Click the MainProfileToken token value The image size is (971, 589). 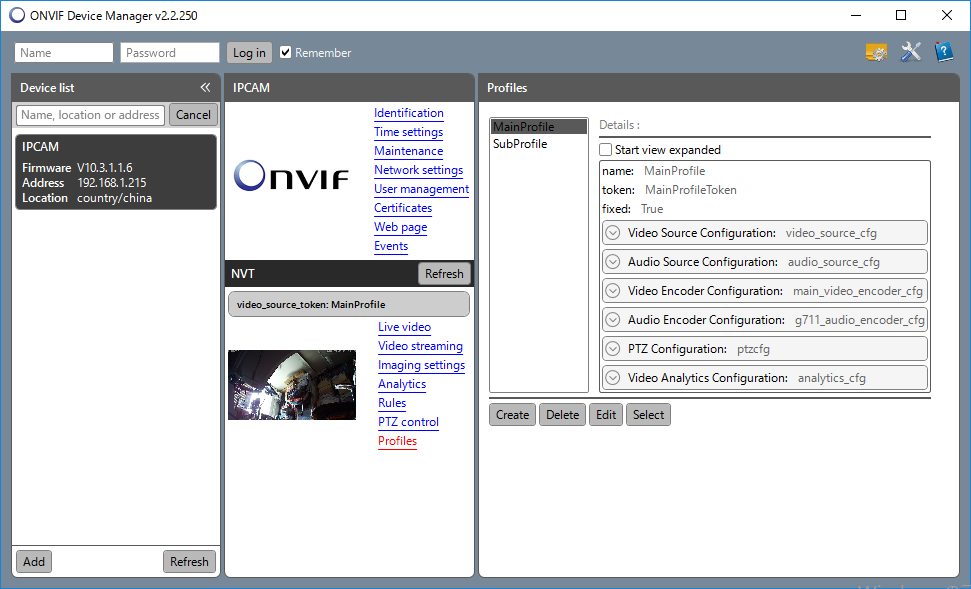[690, 190]
